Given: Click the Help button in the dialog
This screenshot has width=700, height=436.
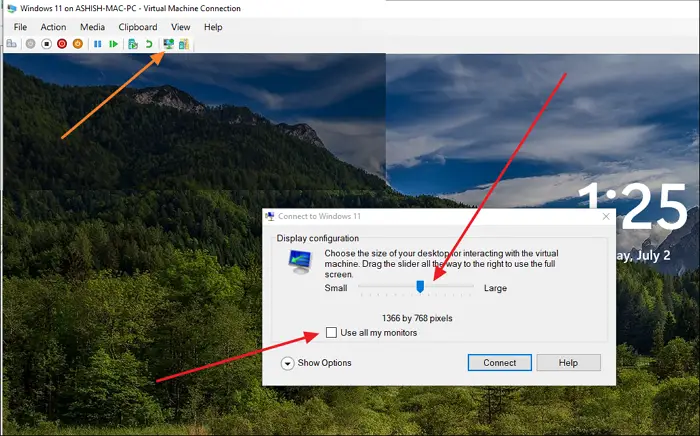Looking at the screenshot, I should (x=568, y=363).
